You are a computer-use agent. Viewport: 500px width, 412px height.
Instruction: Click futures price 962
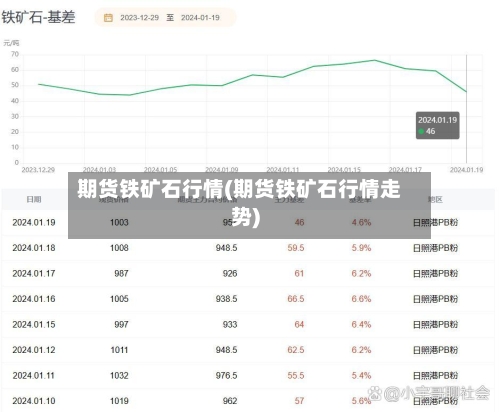230,401
